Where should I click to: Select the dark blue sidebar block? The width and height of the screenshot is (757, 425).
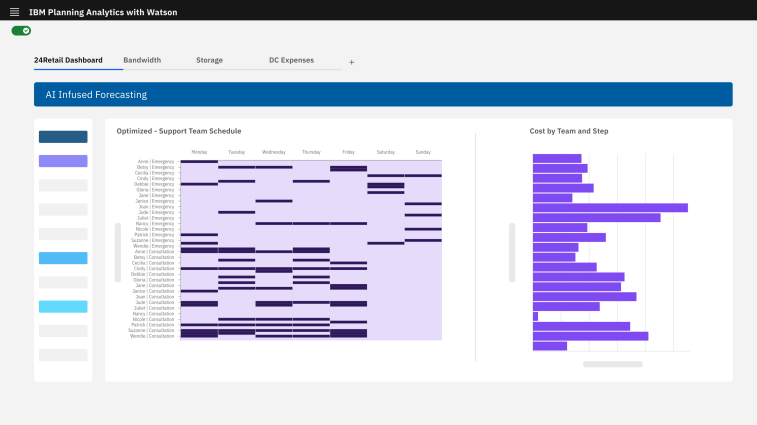(x=63, y=137)
